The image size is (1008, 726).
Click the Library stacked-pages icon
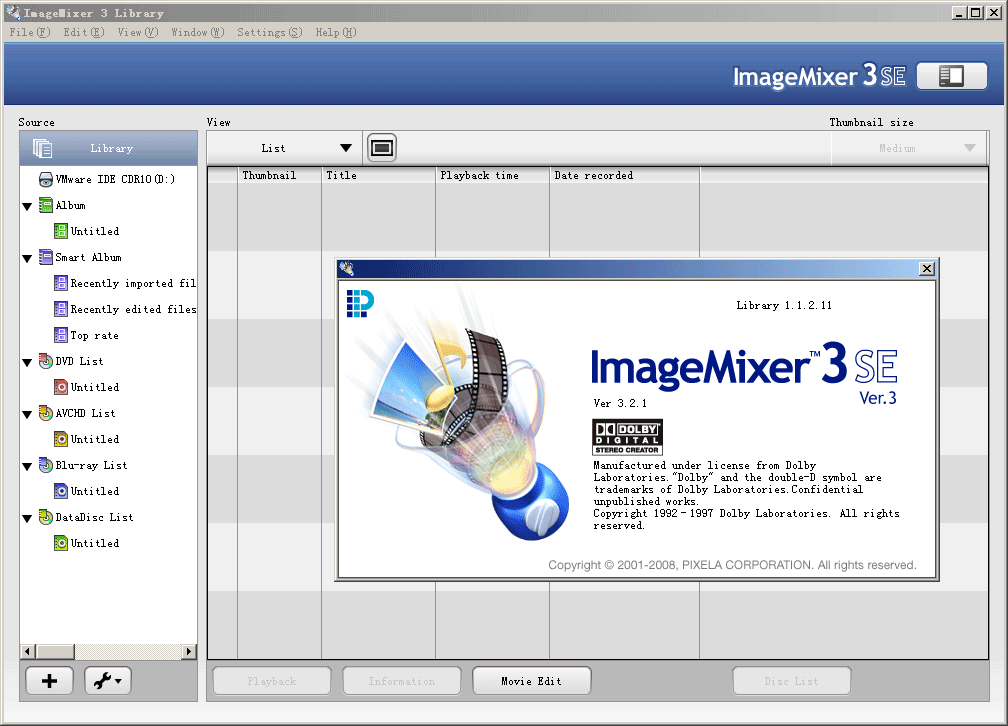[x=42, y=149]
